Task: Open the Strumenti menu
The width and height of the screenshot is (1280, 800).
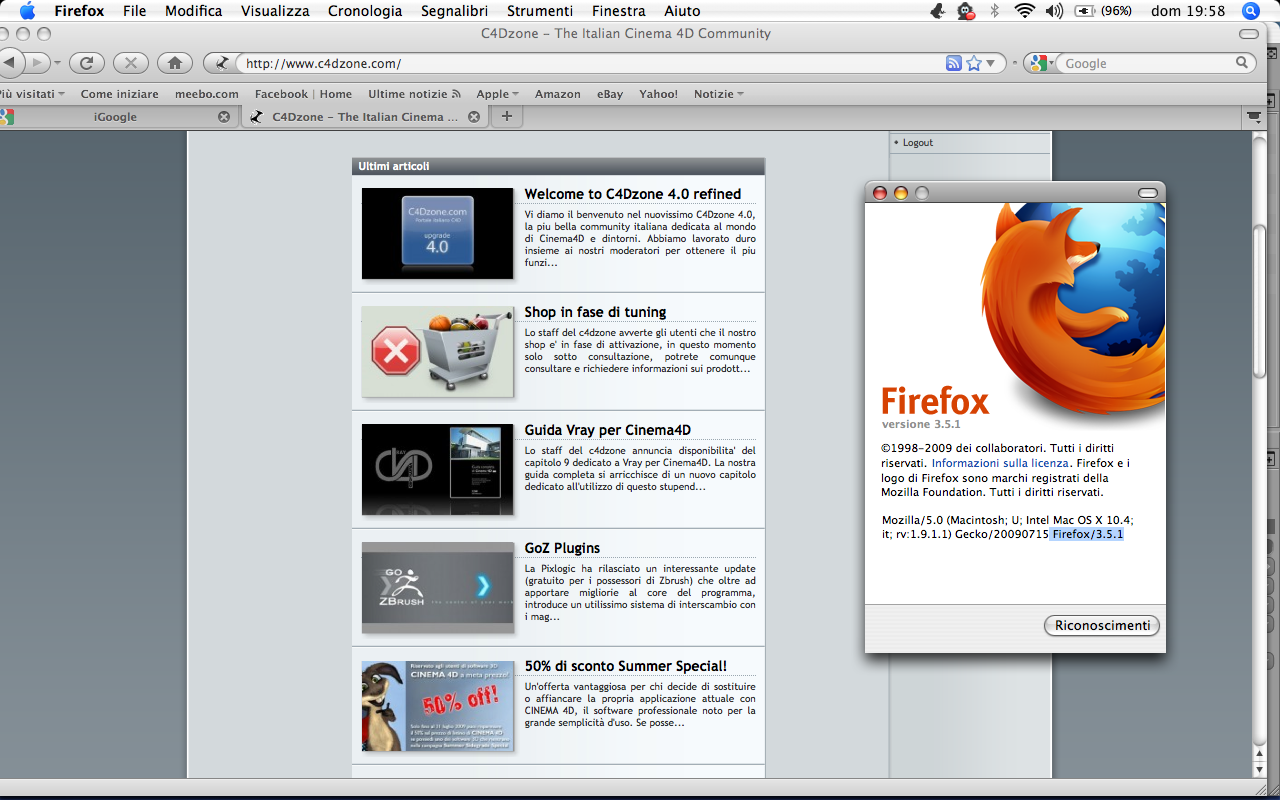Action: click(x=540, y=11)
